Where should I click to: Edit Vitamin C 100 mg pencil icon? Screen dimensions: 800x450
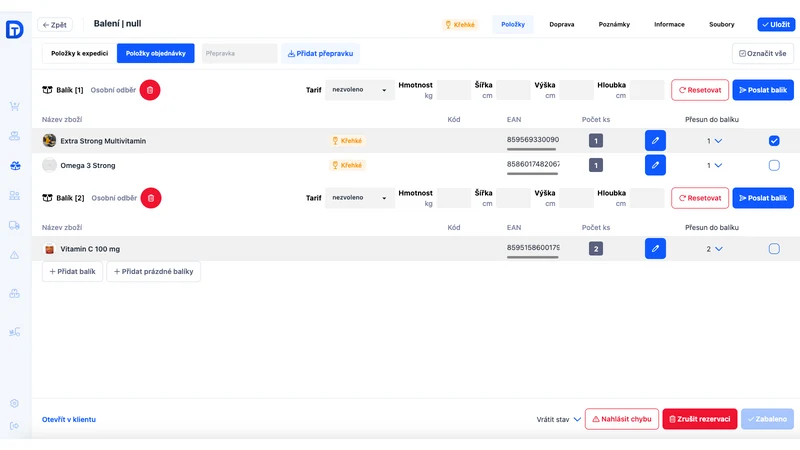click(655, 248)
